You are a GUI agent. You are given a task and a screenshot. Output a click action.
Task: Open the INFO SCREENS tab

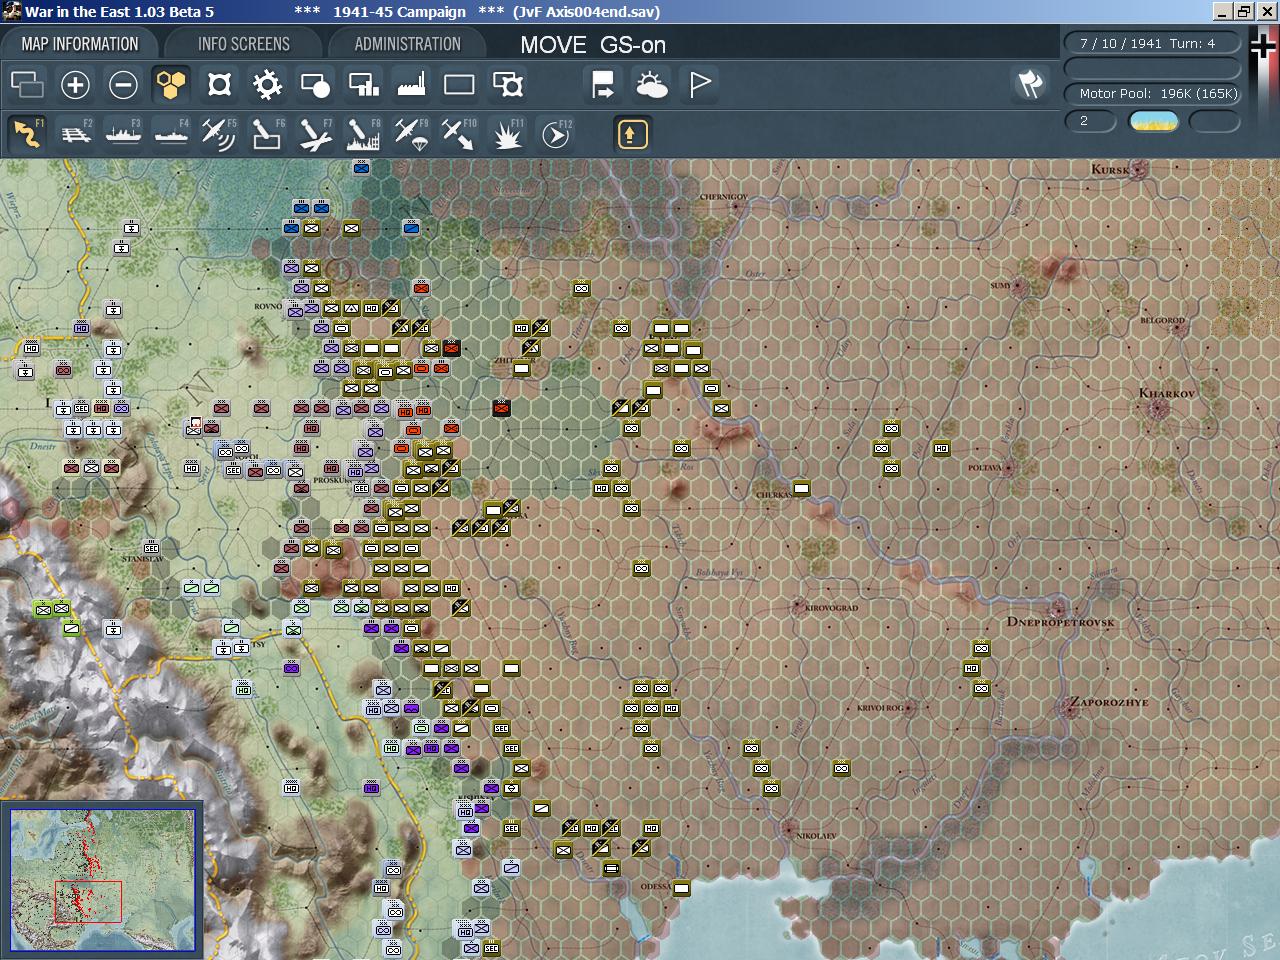pos(244,44)
